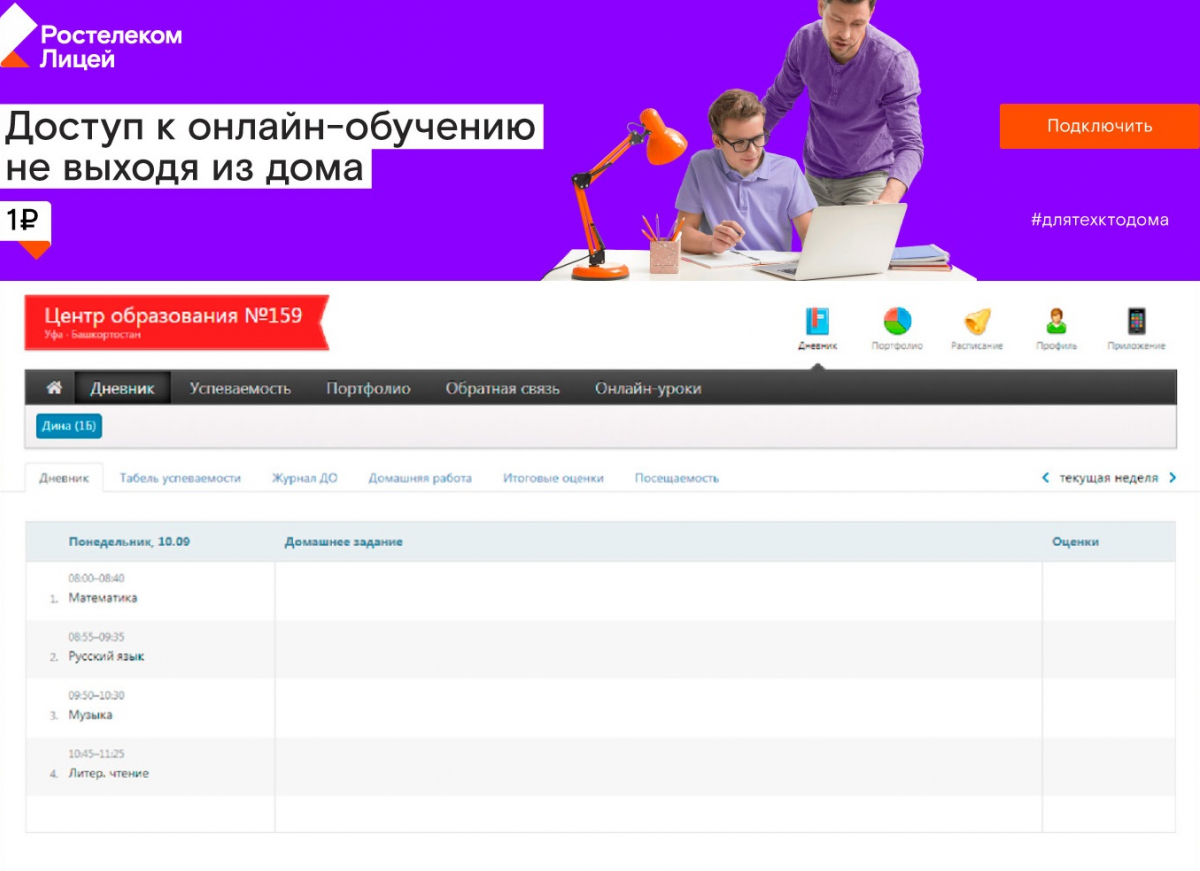Click the 08:00–08:40 lesson time

pos(96,578)
